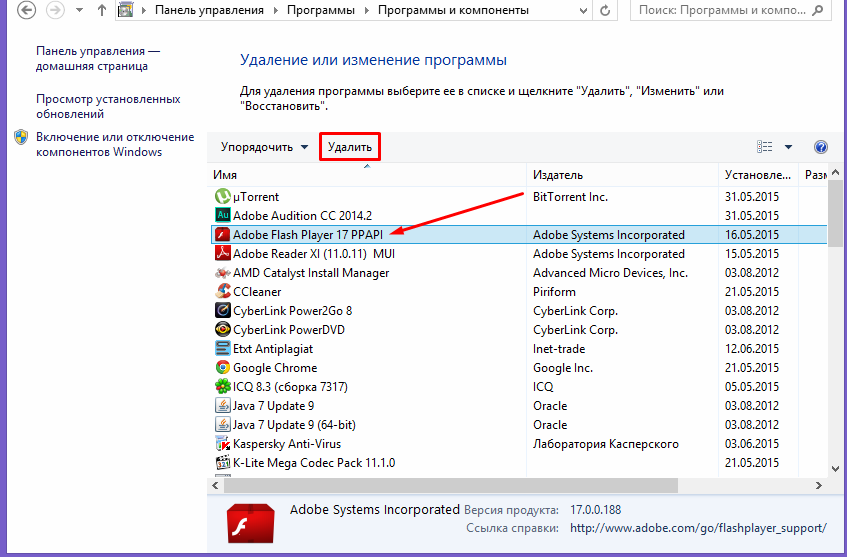Go up one level with up arrow
Screen dimensions: 847x557
point(102,10)
